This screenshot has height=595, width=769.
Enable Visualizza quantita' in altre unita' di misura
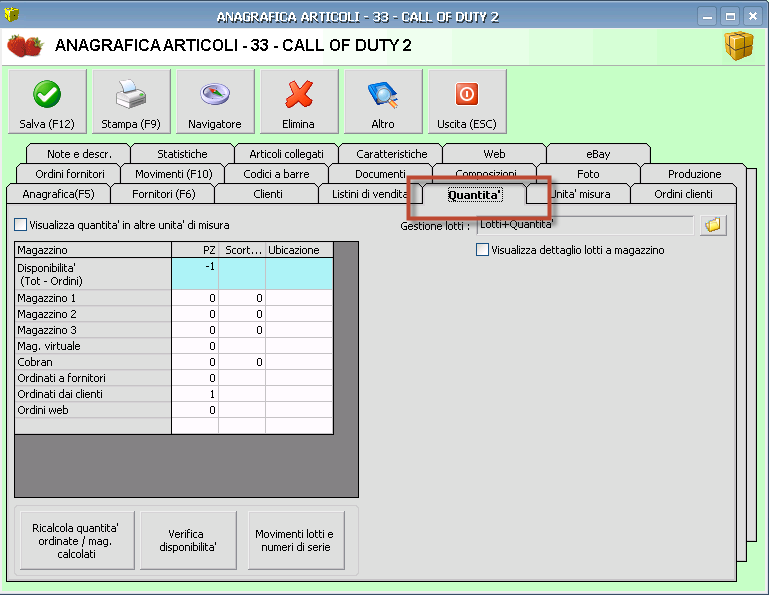click(21, 225)
